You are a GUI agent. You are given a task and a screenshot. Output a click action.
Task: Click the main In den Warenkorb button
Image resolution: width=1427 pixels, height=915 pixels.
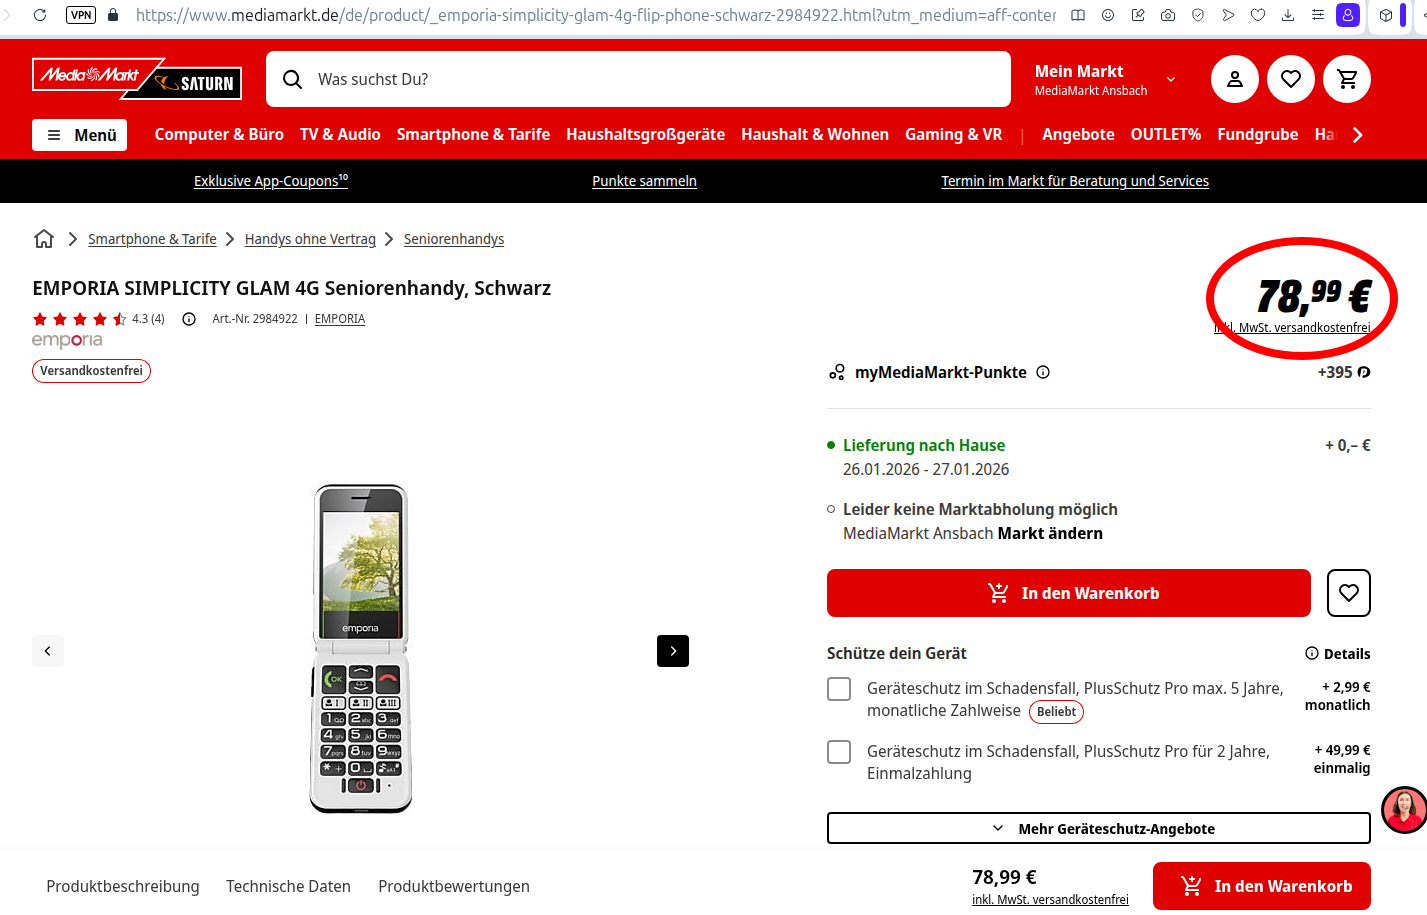(x=1069, y=593)
